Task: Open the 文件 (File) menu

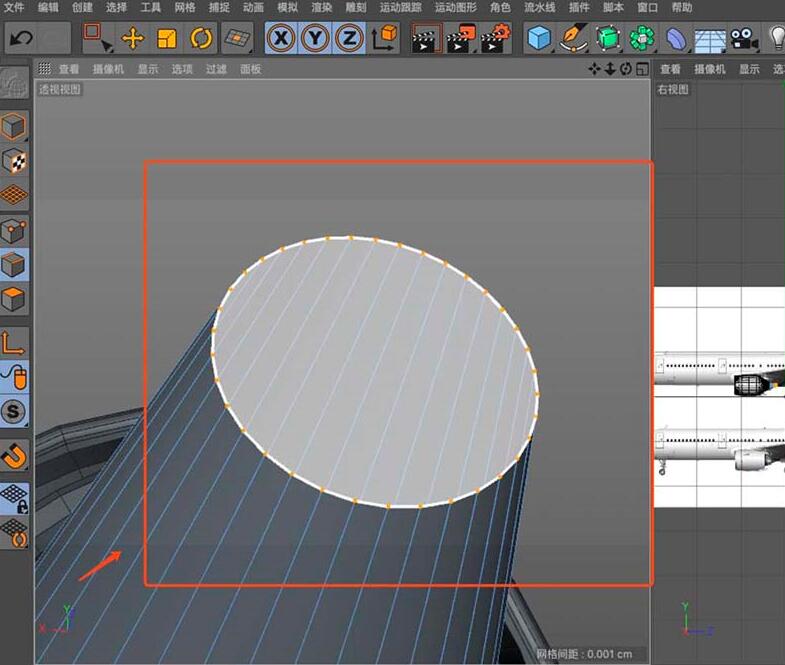Action: click(x=15, y=7)
